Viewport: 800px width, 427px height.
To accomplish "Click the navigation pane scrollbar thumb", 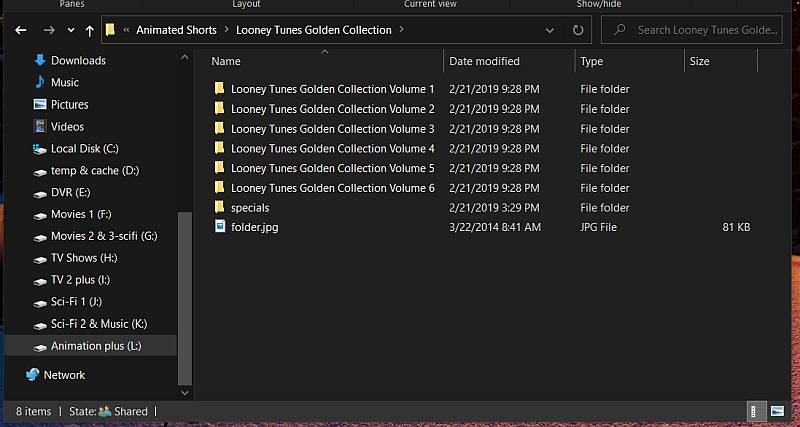I will (185, 298).
